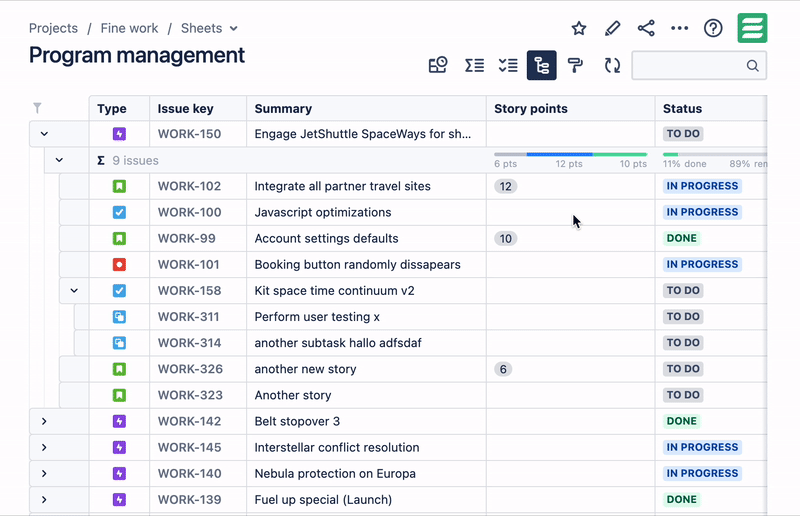Click the pencil edit icon
Screen dimensions: 800x516
612,28
